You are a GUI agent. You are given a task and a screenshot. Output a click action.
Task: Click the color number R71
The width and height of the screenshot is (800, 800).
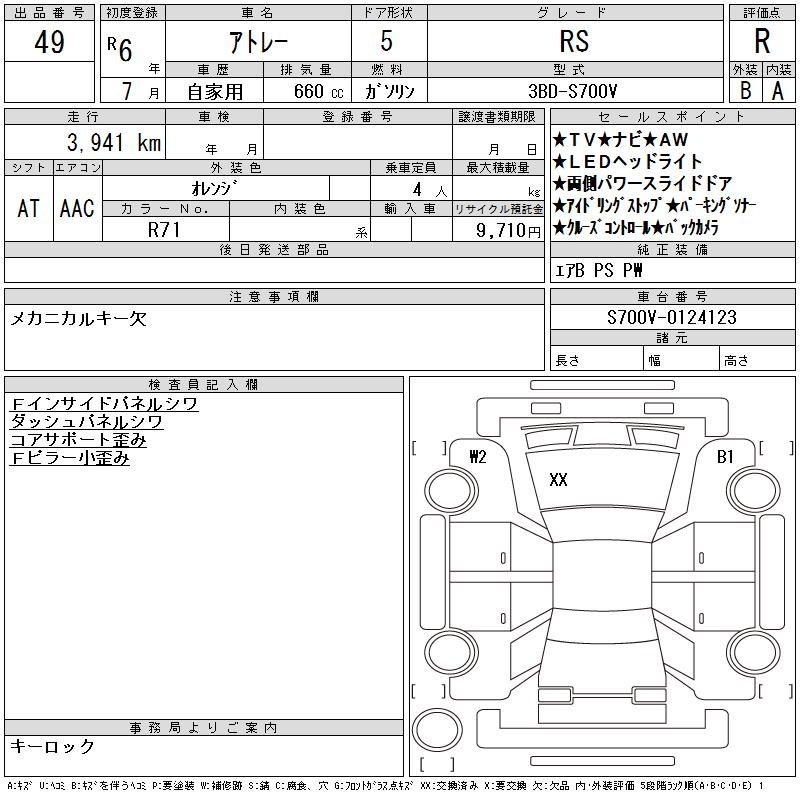tap(164, 230)
